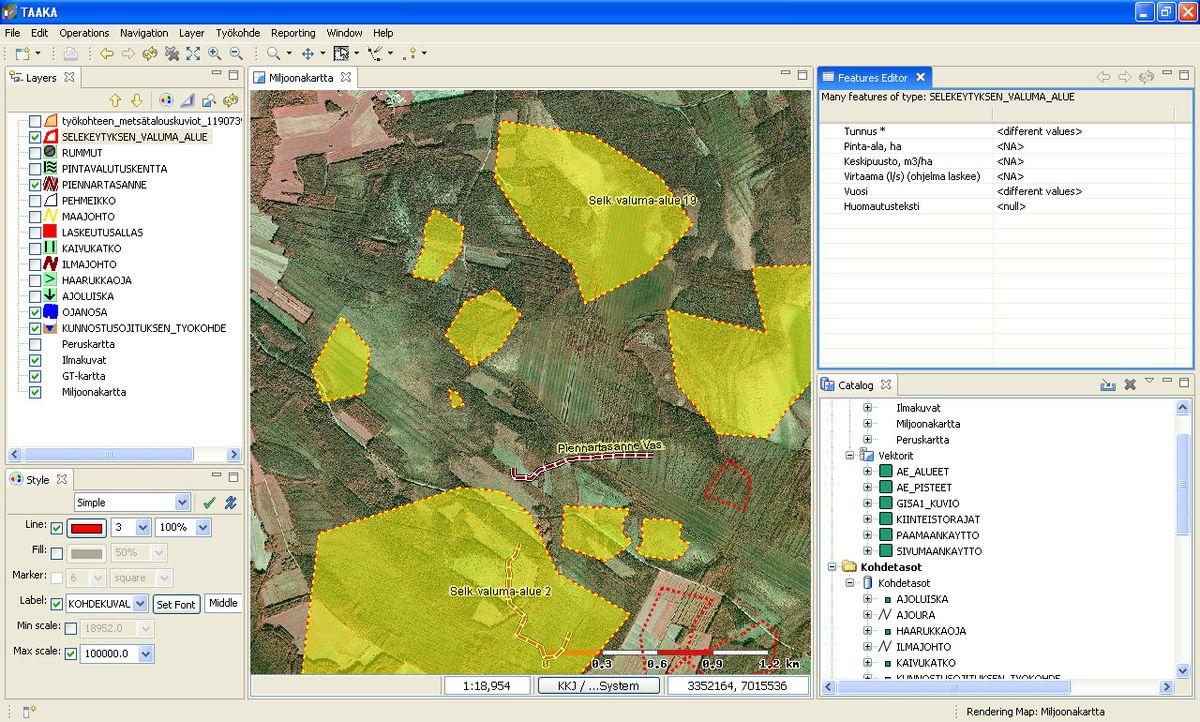This screenshot has width=1200, height=722.
Task: Open style palette icon in Layers toolbar
Action: tap(166, 100)
